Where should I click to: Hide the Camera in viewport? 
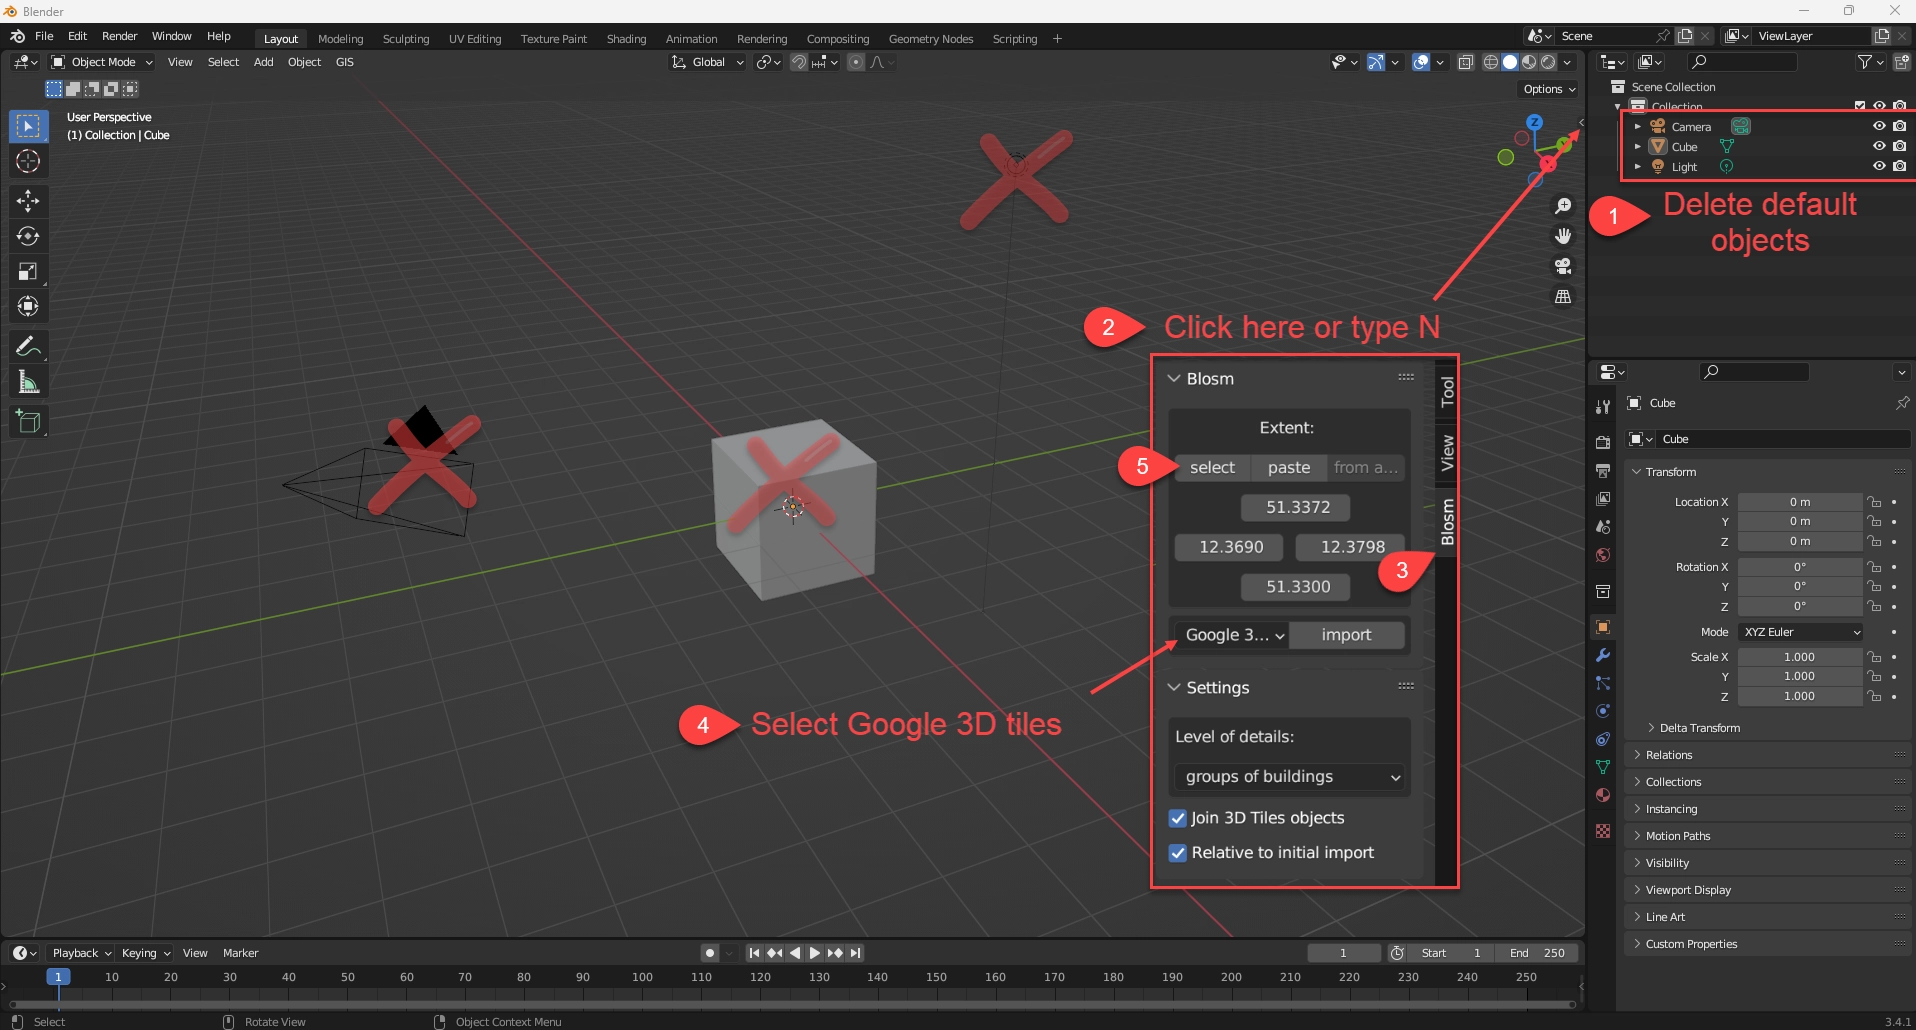tap(1879, 126)
